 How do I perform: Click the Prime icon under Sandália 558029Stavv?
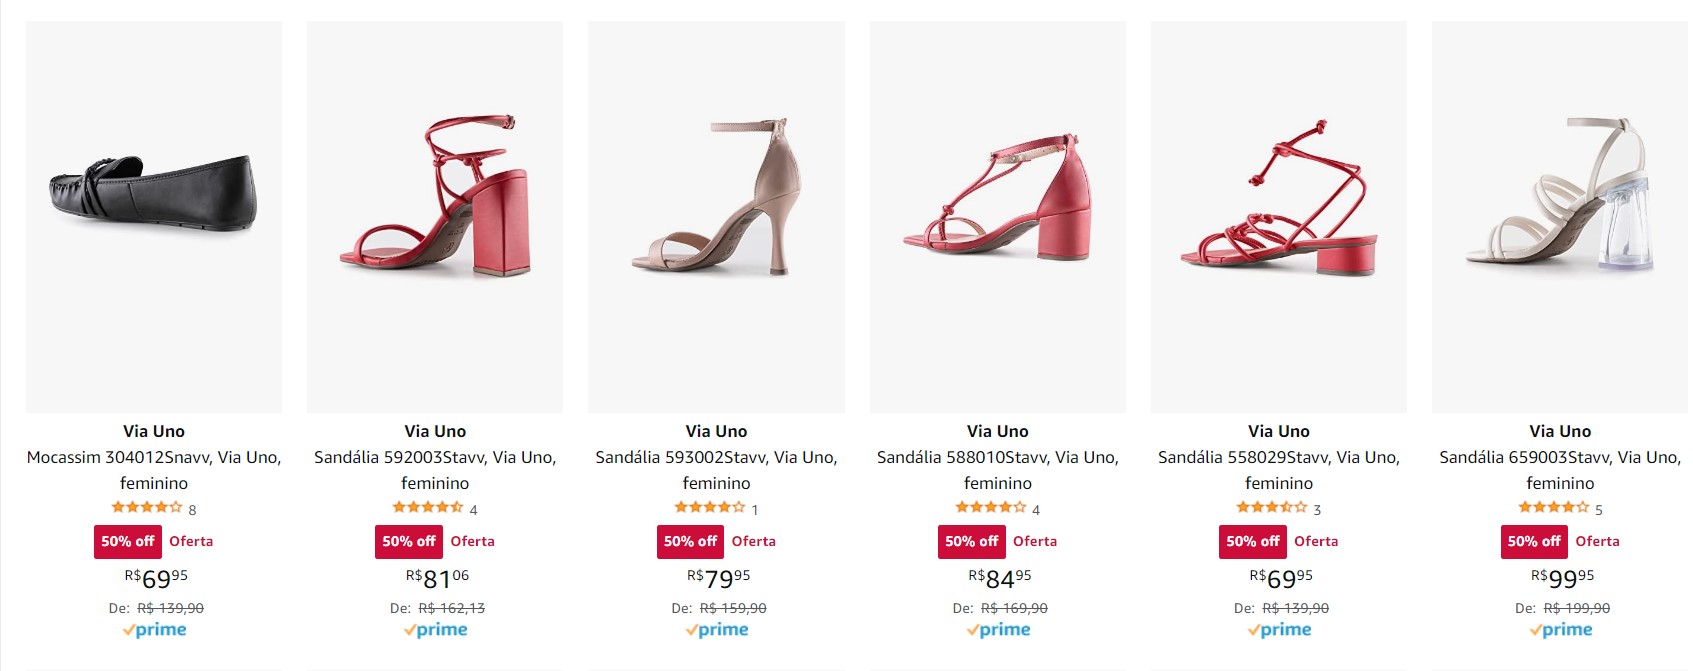click(x=1278, y=629)
